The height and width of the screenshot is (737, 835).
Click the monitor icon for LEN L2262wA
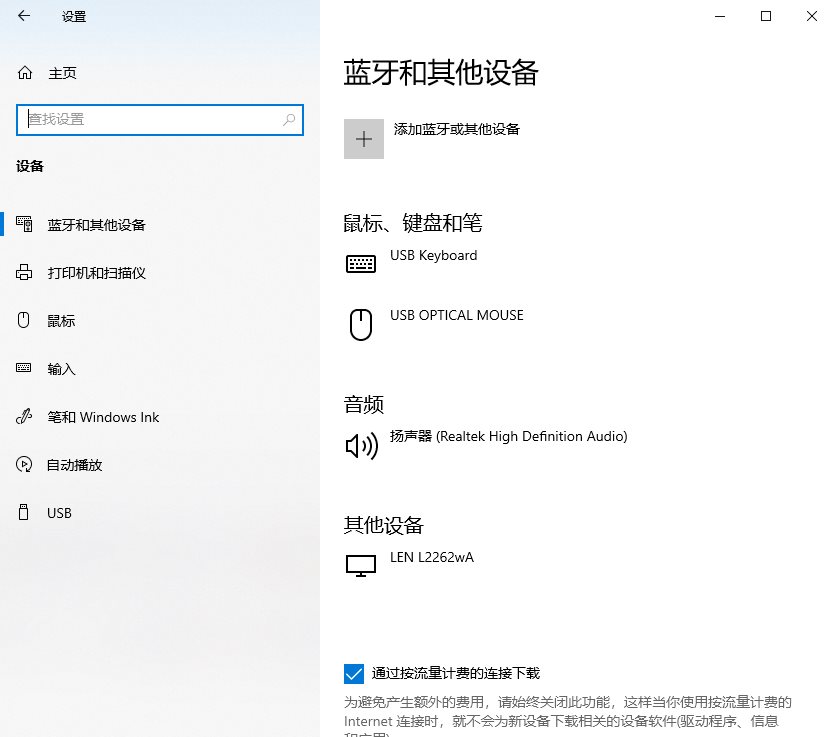click(x=361, y=566)
